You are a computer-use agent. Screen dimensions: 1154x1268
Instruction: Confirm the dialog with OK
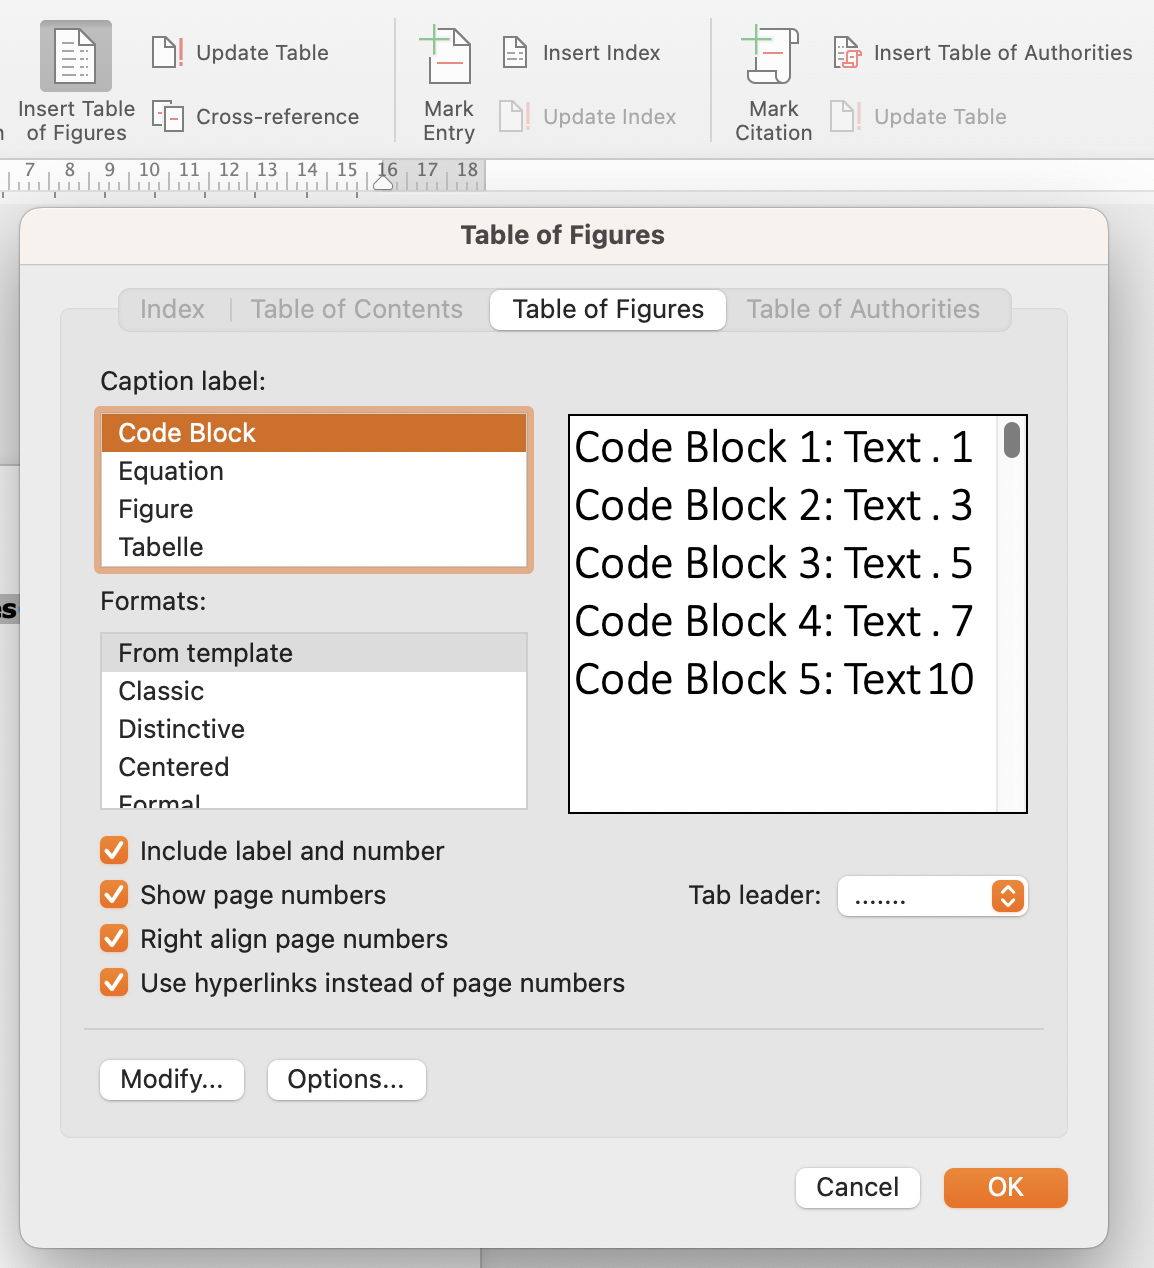(x=1005, y=1187)
